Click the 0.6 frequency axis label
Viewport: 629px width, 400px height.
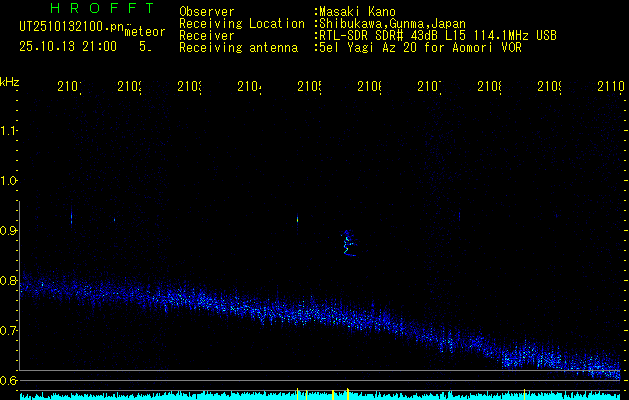pyautogui.click(x=8, y=380)
